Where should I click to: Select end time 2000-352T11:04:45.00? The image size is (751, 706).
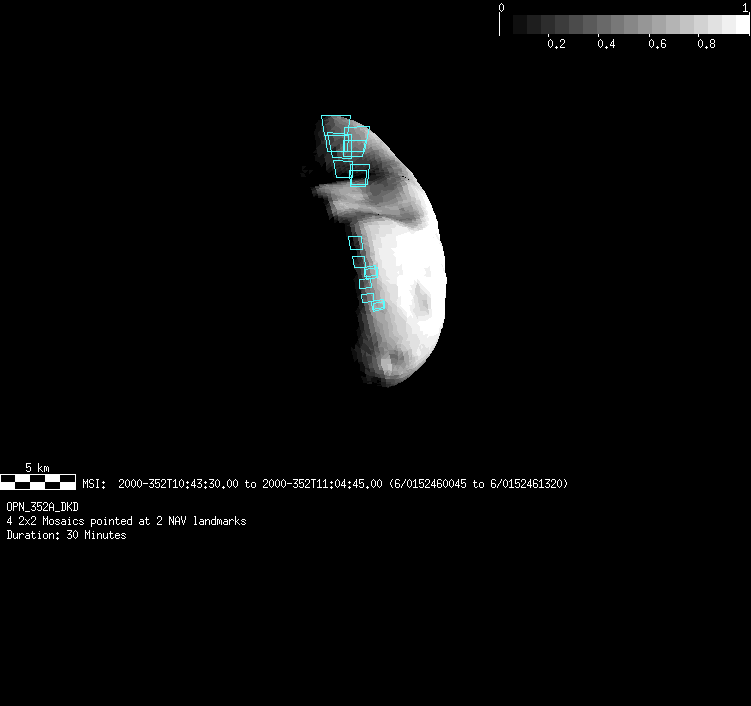click(322, 484)
